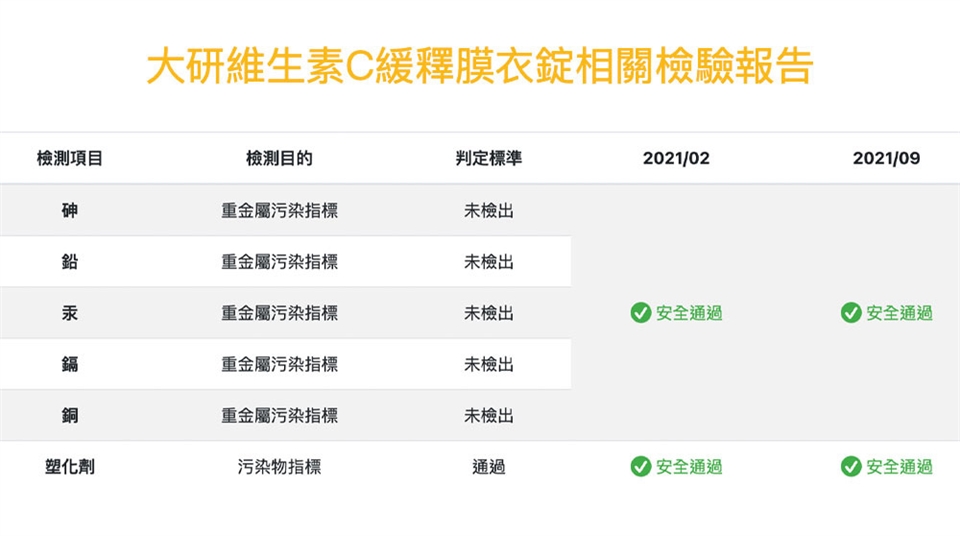Click the 安全通過 text under 2021/02 for heavy metals
960x536 pixels.
pyautogui.click(x=689, y=313)
